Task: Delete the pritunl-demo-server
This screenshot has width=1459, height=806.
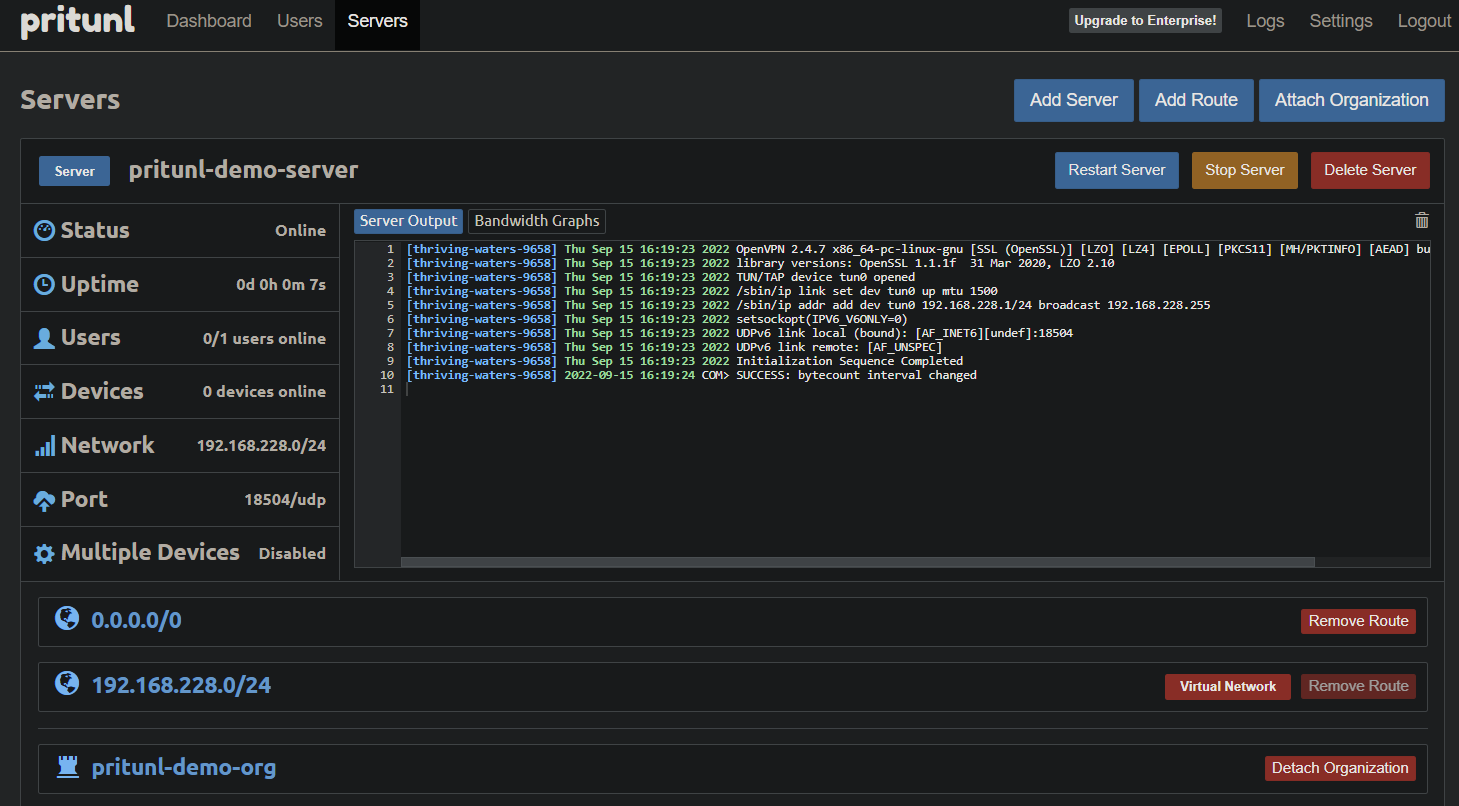Action: click(x=1370, y=170)
